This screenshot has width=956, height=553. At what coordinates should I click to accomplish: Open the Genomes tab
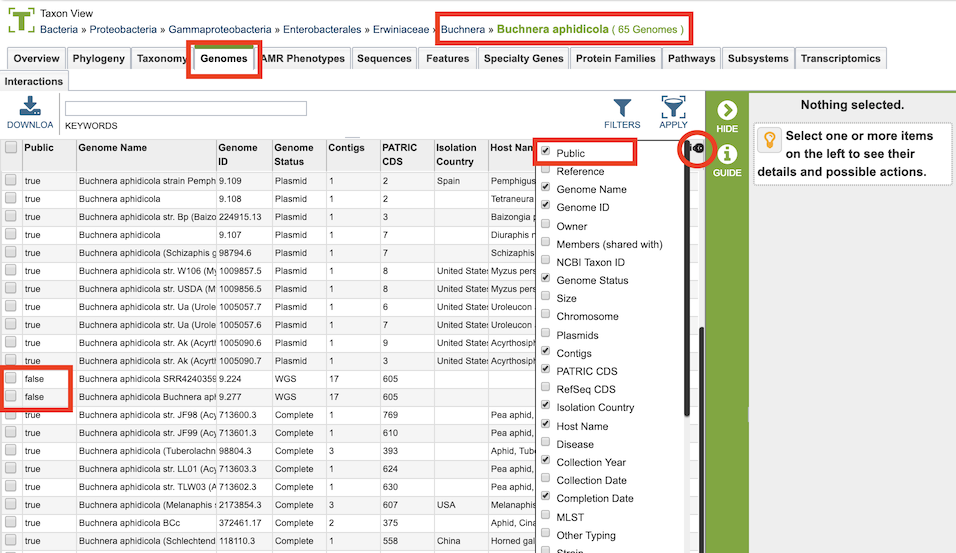coord(224,59)
